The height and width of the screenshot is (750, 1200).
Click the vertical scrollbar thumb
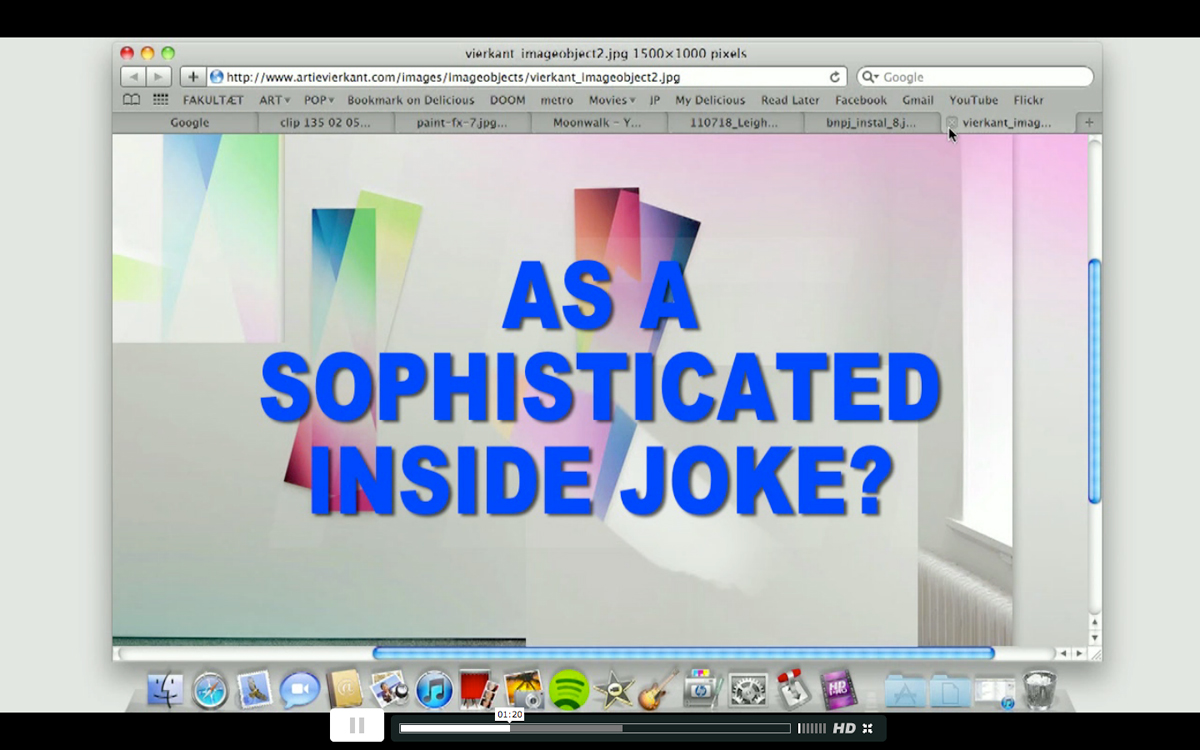pyautogui.click(x=1094, y=381)
